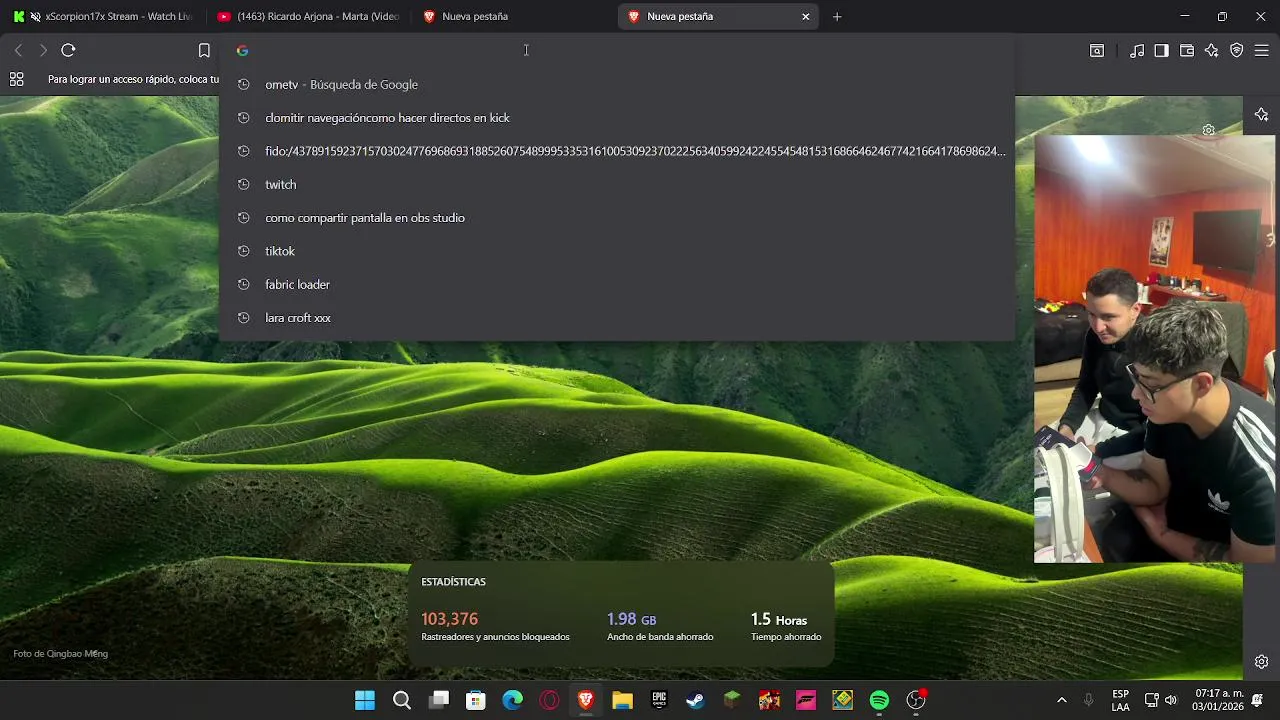The width and height of the screenshot is (1280, 720).
Task: Open Task View in taskbar
Action: tap(439, 700)
